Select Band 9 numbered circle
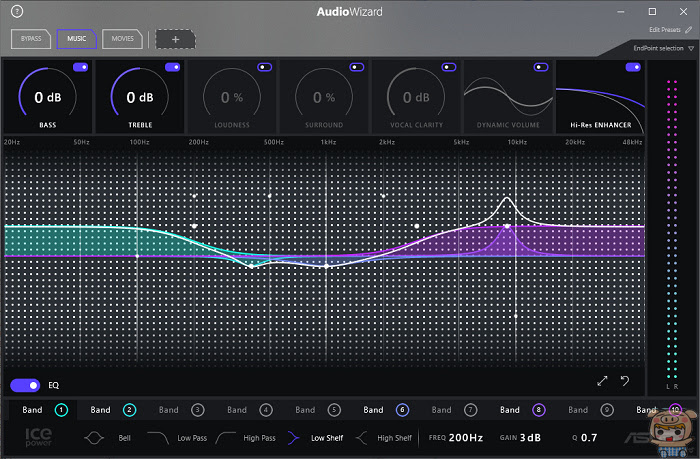This screenshot has height=459, width=700. (x=607, y=410)
